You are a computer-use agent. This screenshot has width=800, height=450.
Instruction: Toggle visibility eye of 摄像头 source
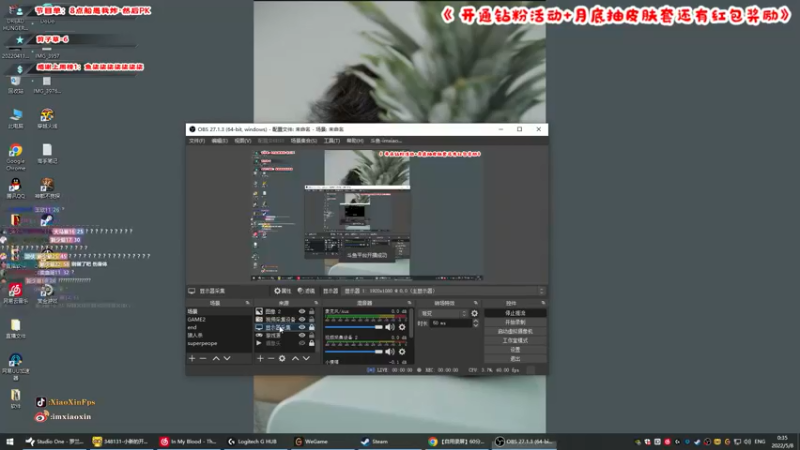[x=302, y=343]
